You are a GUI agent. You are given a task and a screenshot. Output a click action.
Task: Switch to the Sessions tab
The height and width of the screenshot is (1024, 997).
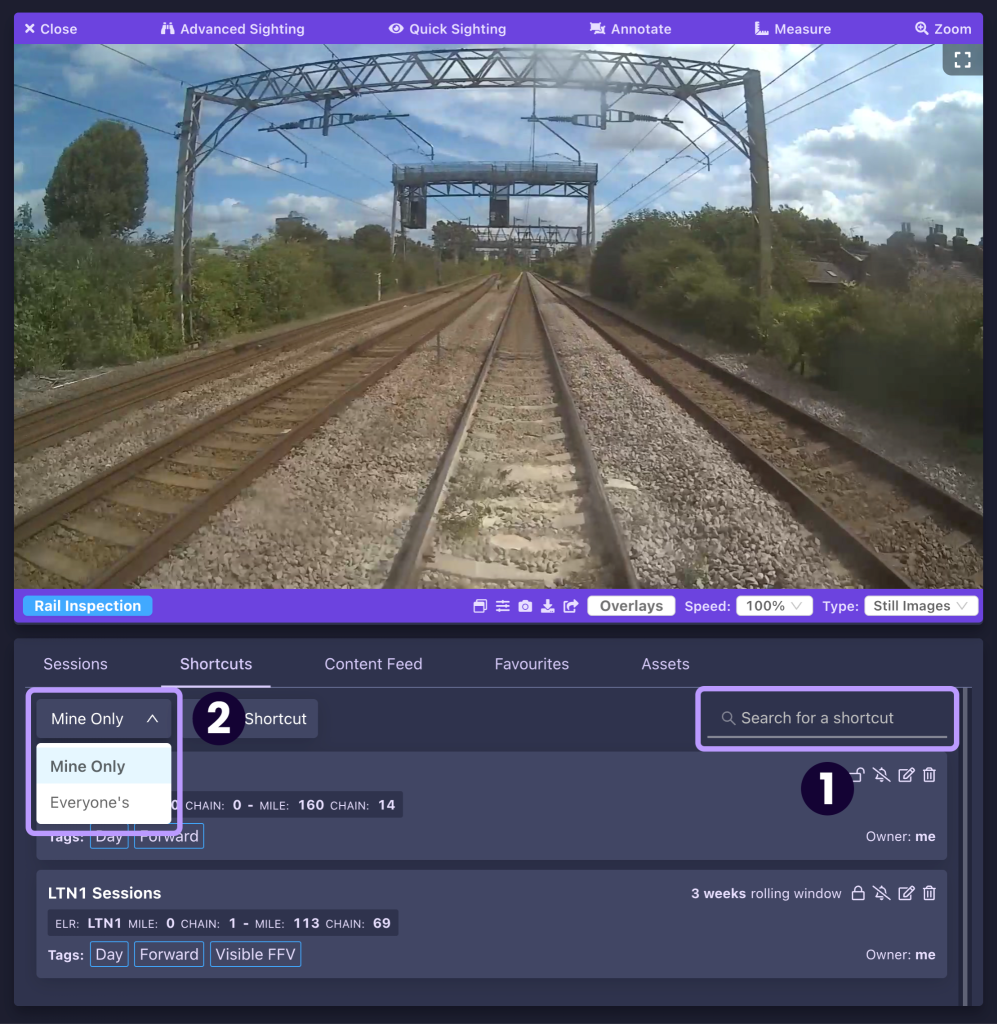75,664
